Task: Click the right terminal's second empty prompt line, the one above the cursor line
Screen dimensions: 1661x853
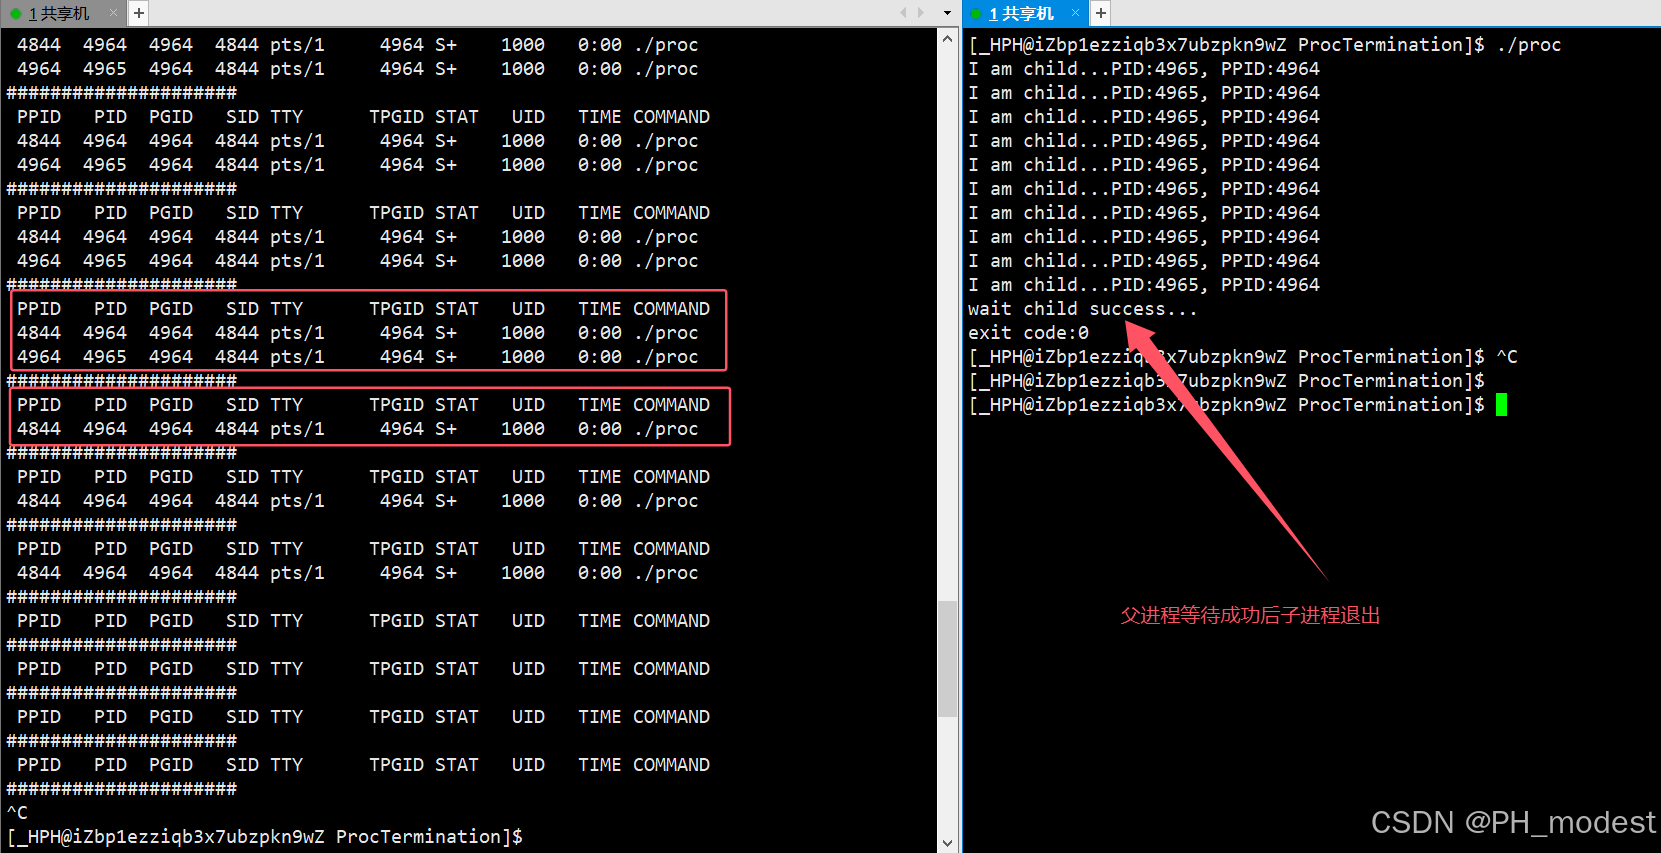Action: (1226, 381)
